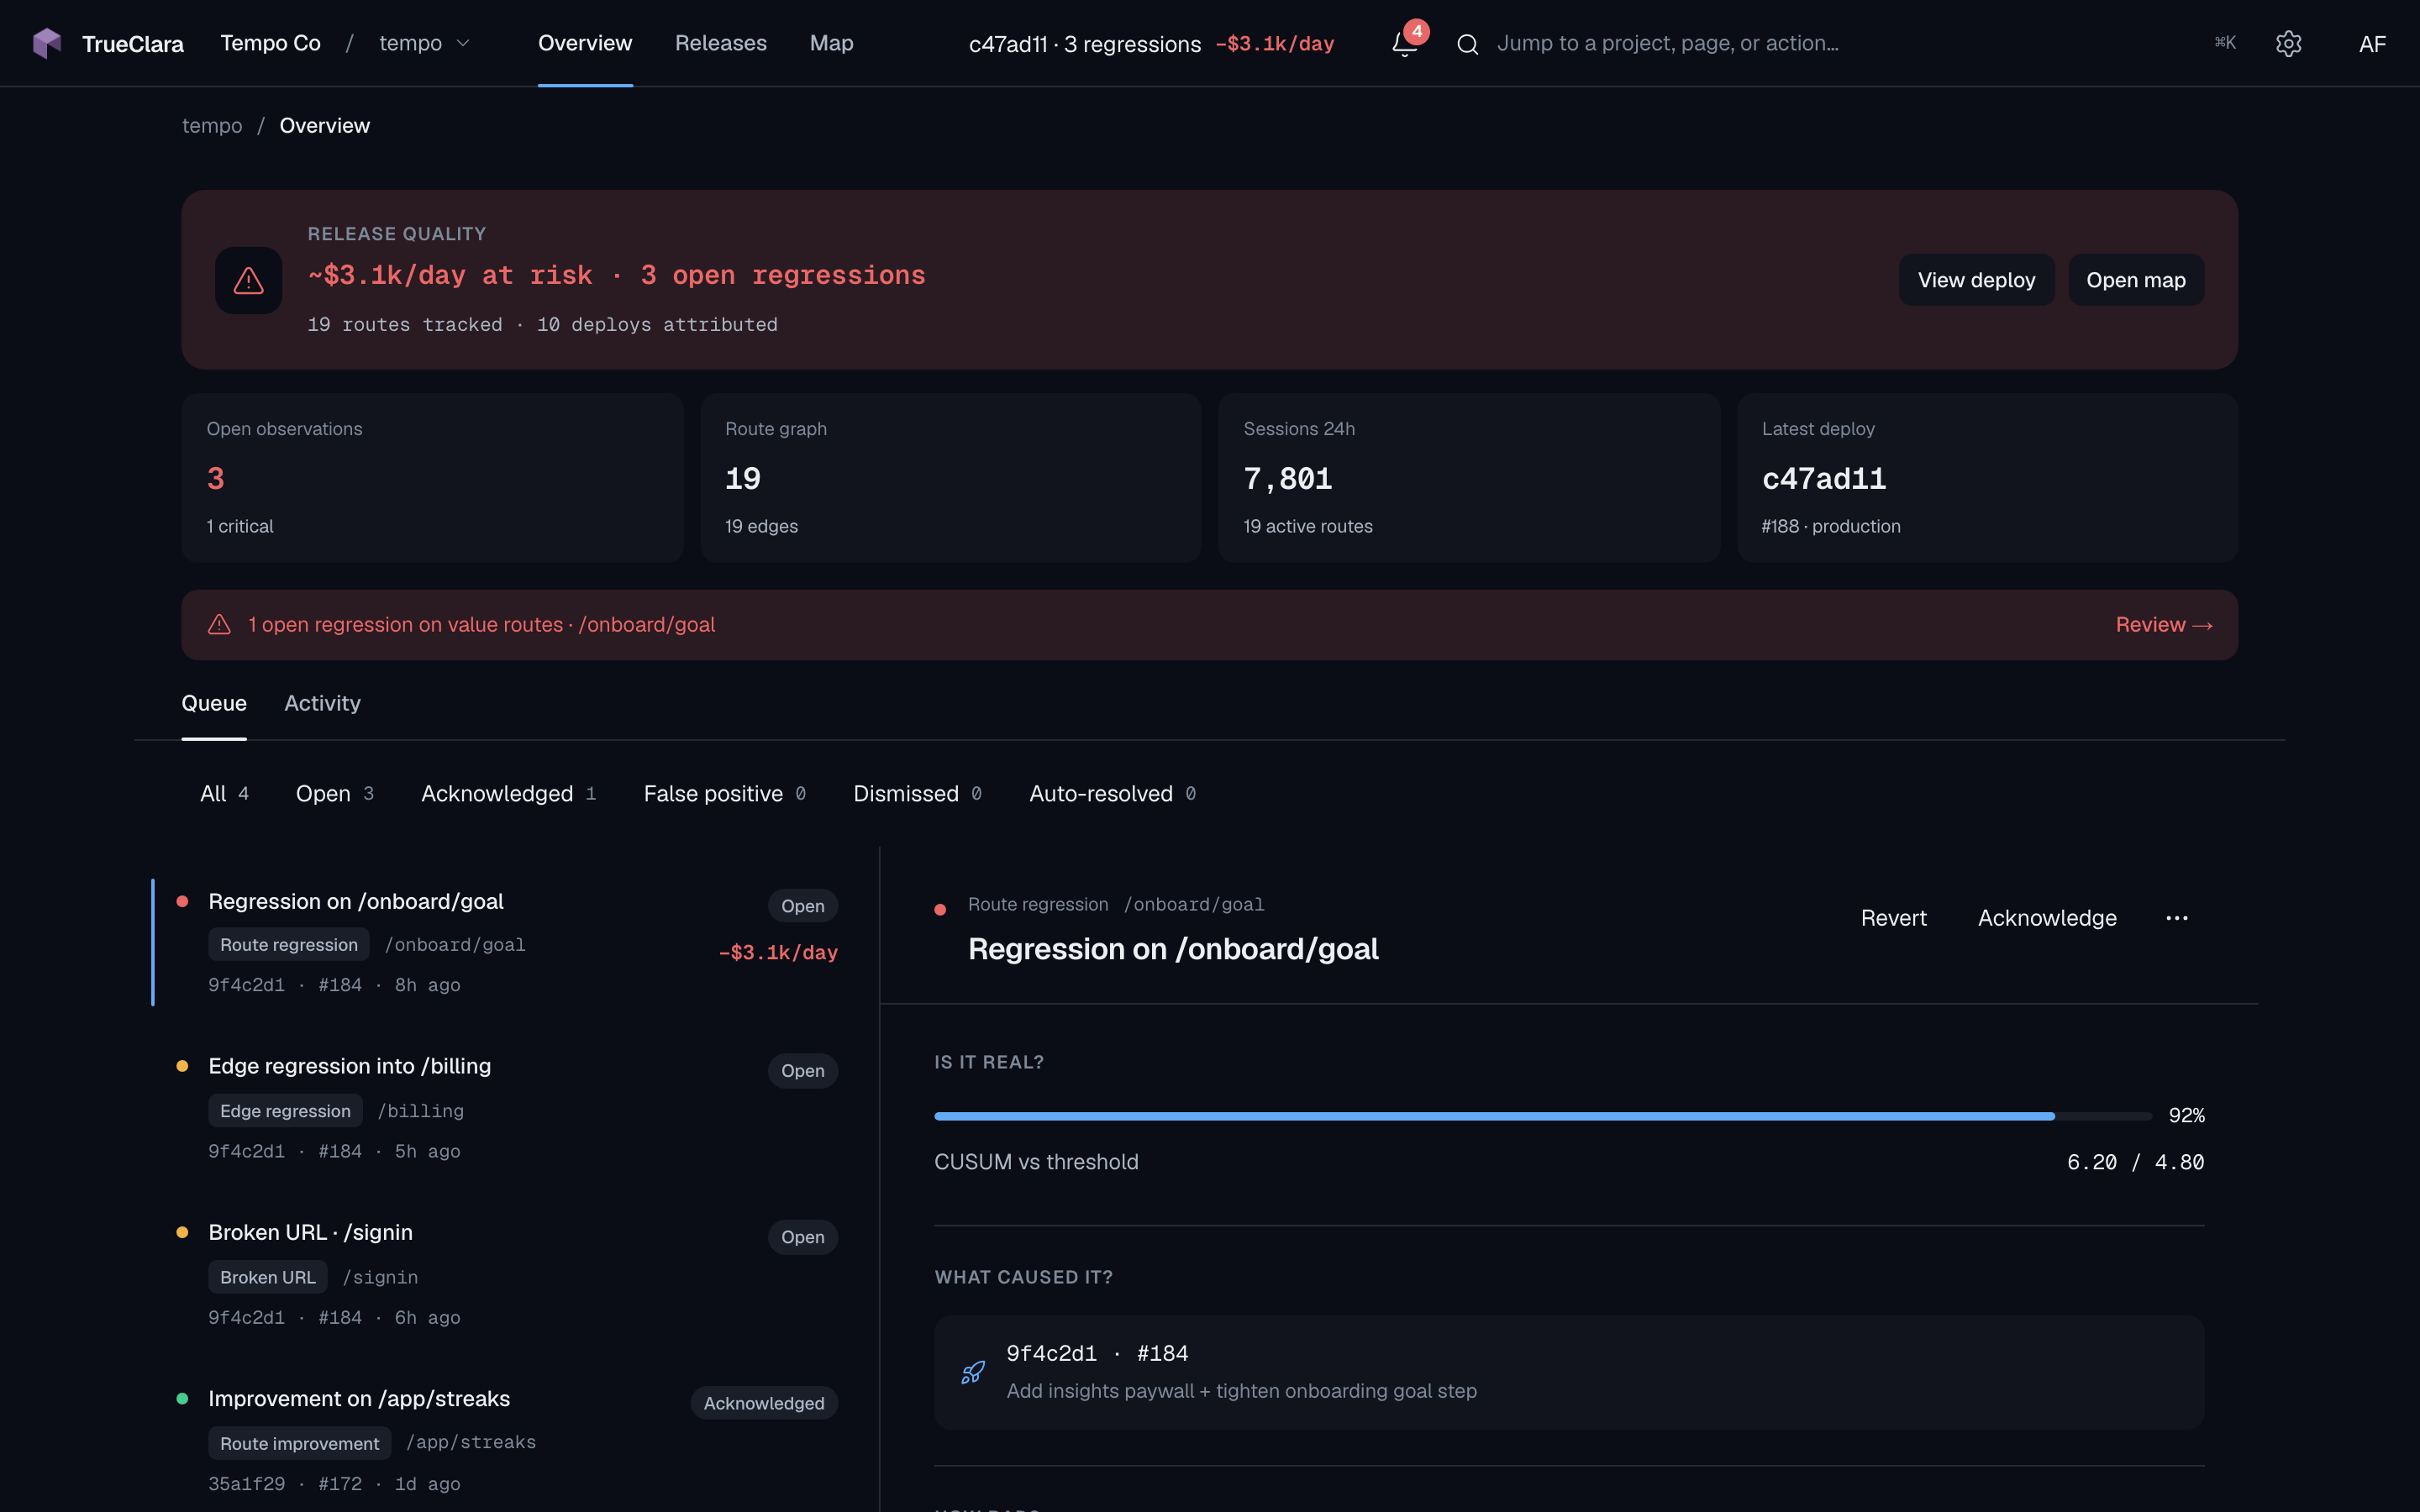
Task: Click the TrueClara cube logo icon
Action: pos(47,43)
